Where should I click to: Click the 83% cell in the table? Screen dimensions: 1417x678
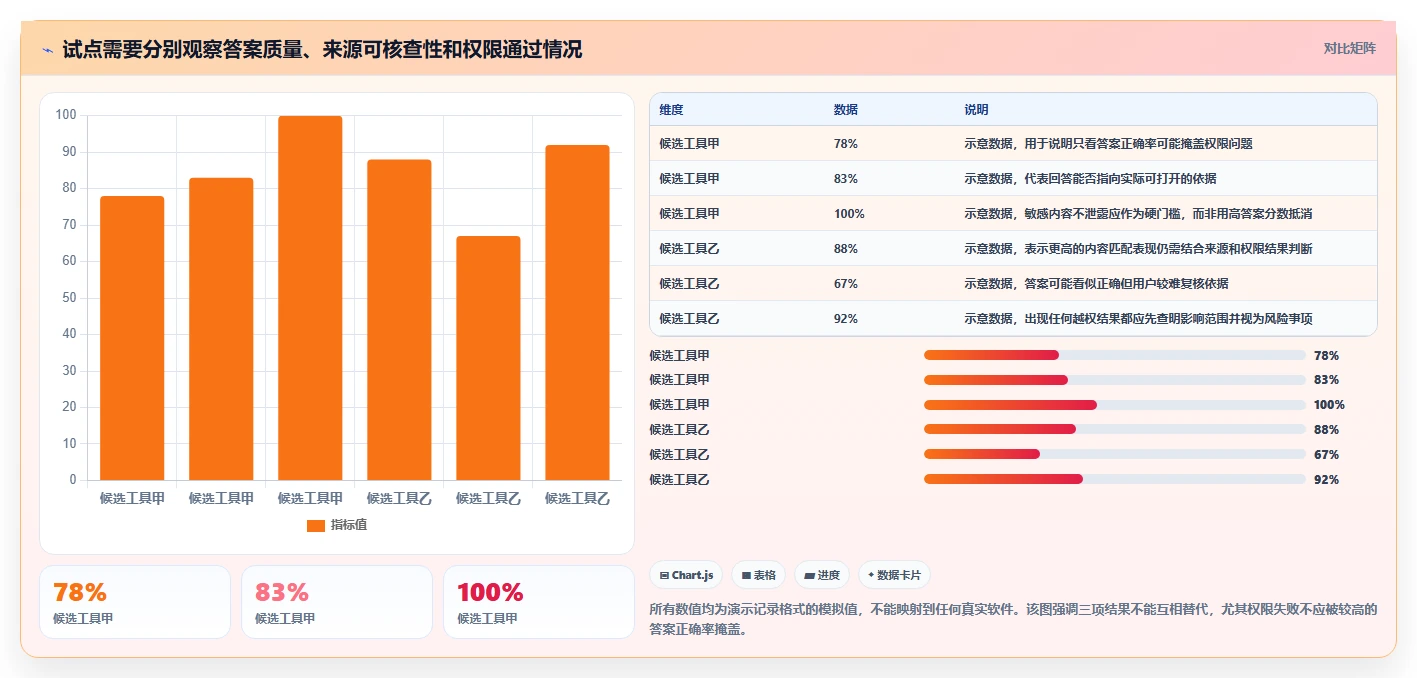(x=846, y=179)
